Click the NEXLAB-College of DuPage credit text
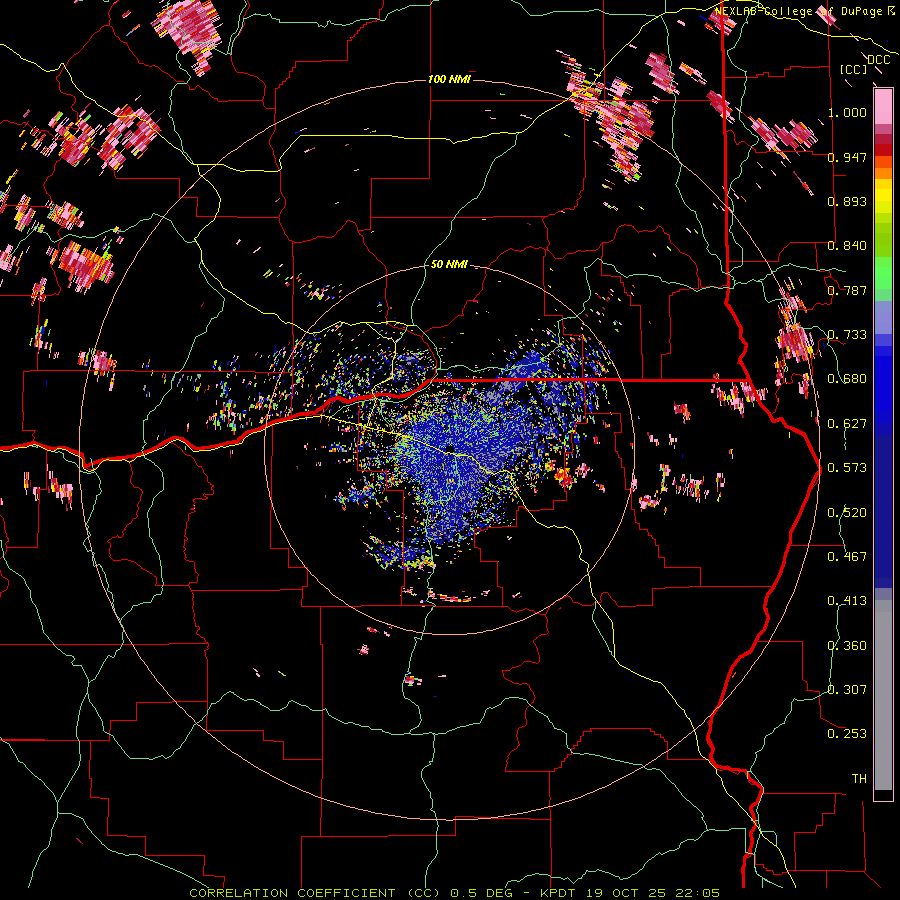Viewport: 900px width, 900px height. tap(805, 11)
